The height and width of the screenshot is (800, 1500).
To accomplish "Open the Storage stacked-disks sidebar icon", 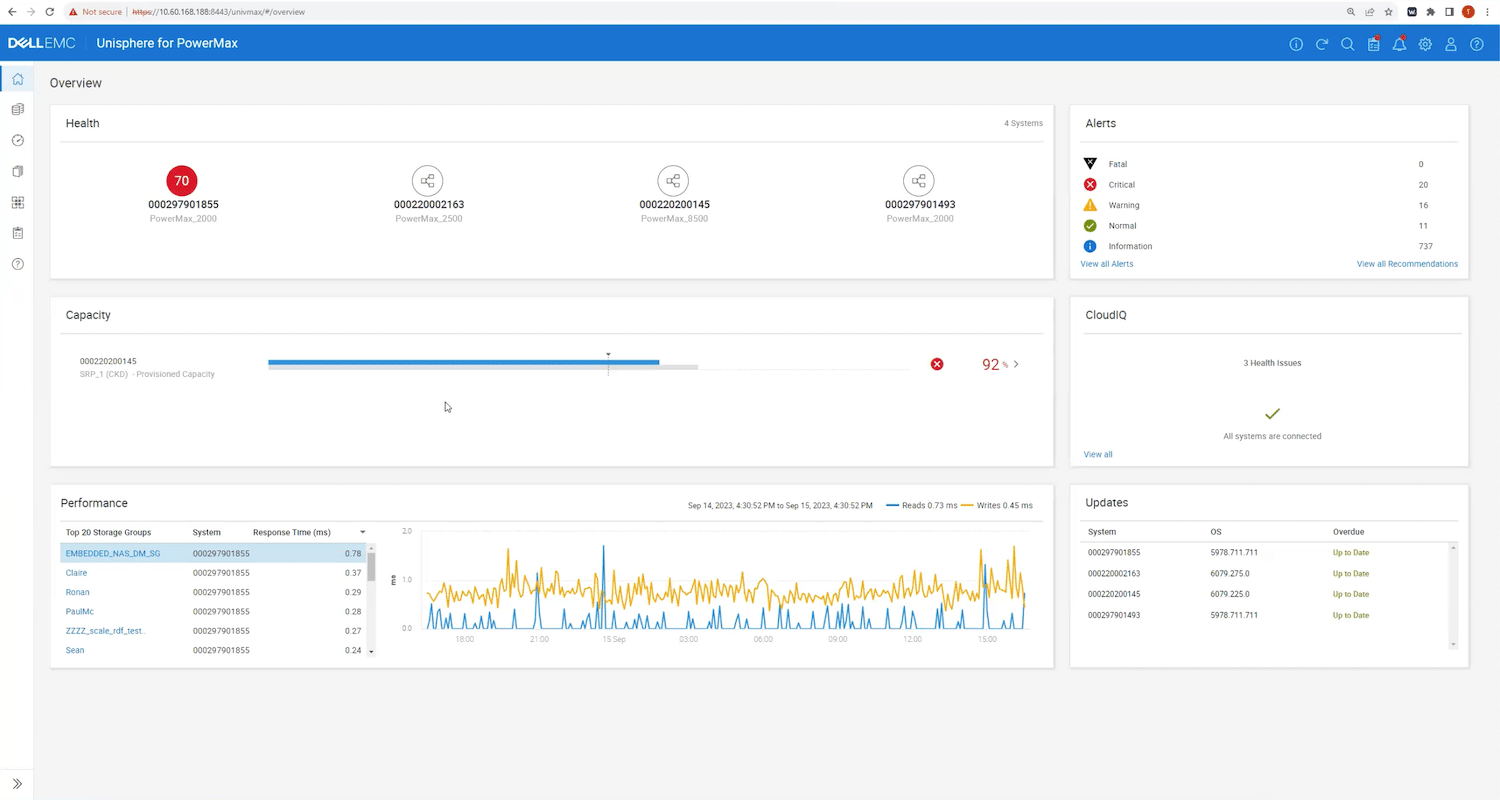I will [17, 109].
